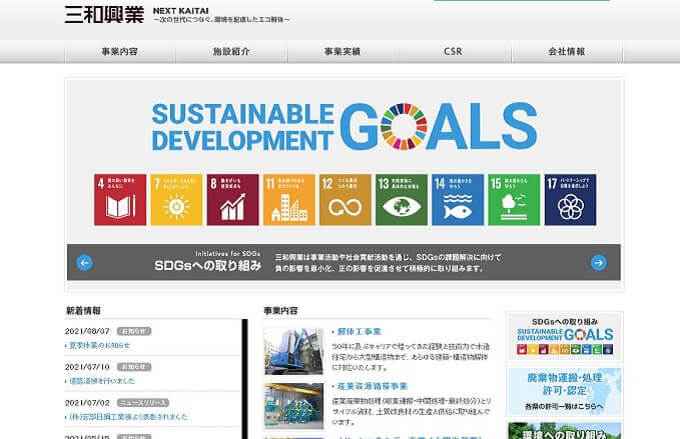Screen dimensions: 680x439
Task: Click SDG goal 12 infinity loop icon
Action: tap(345, 200)
